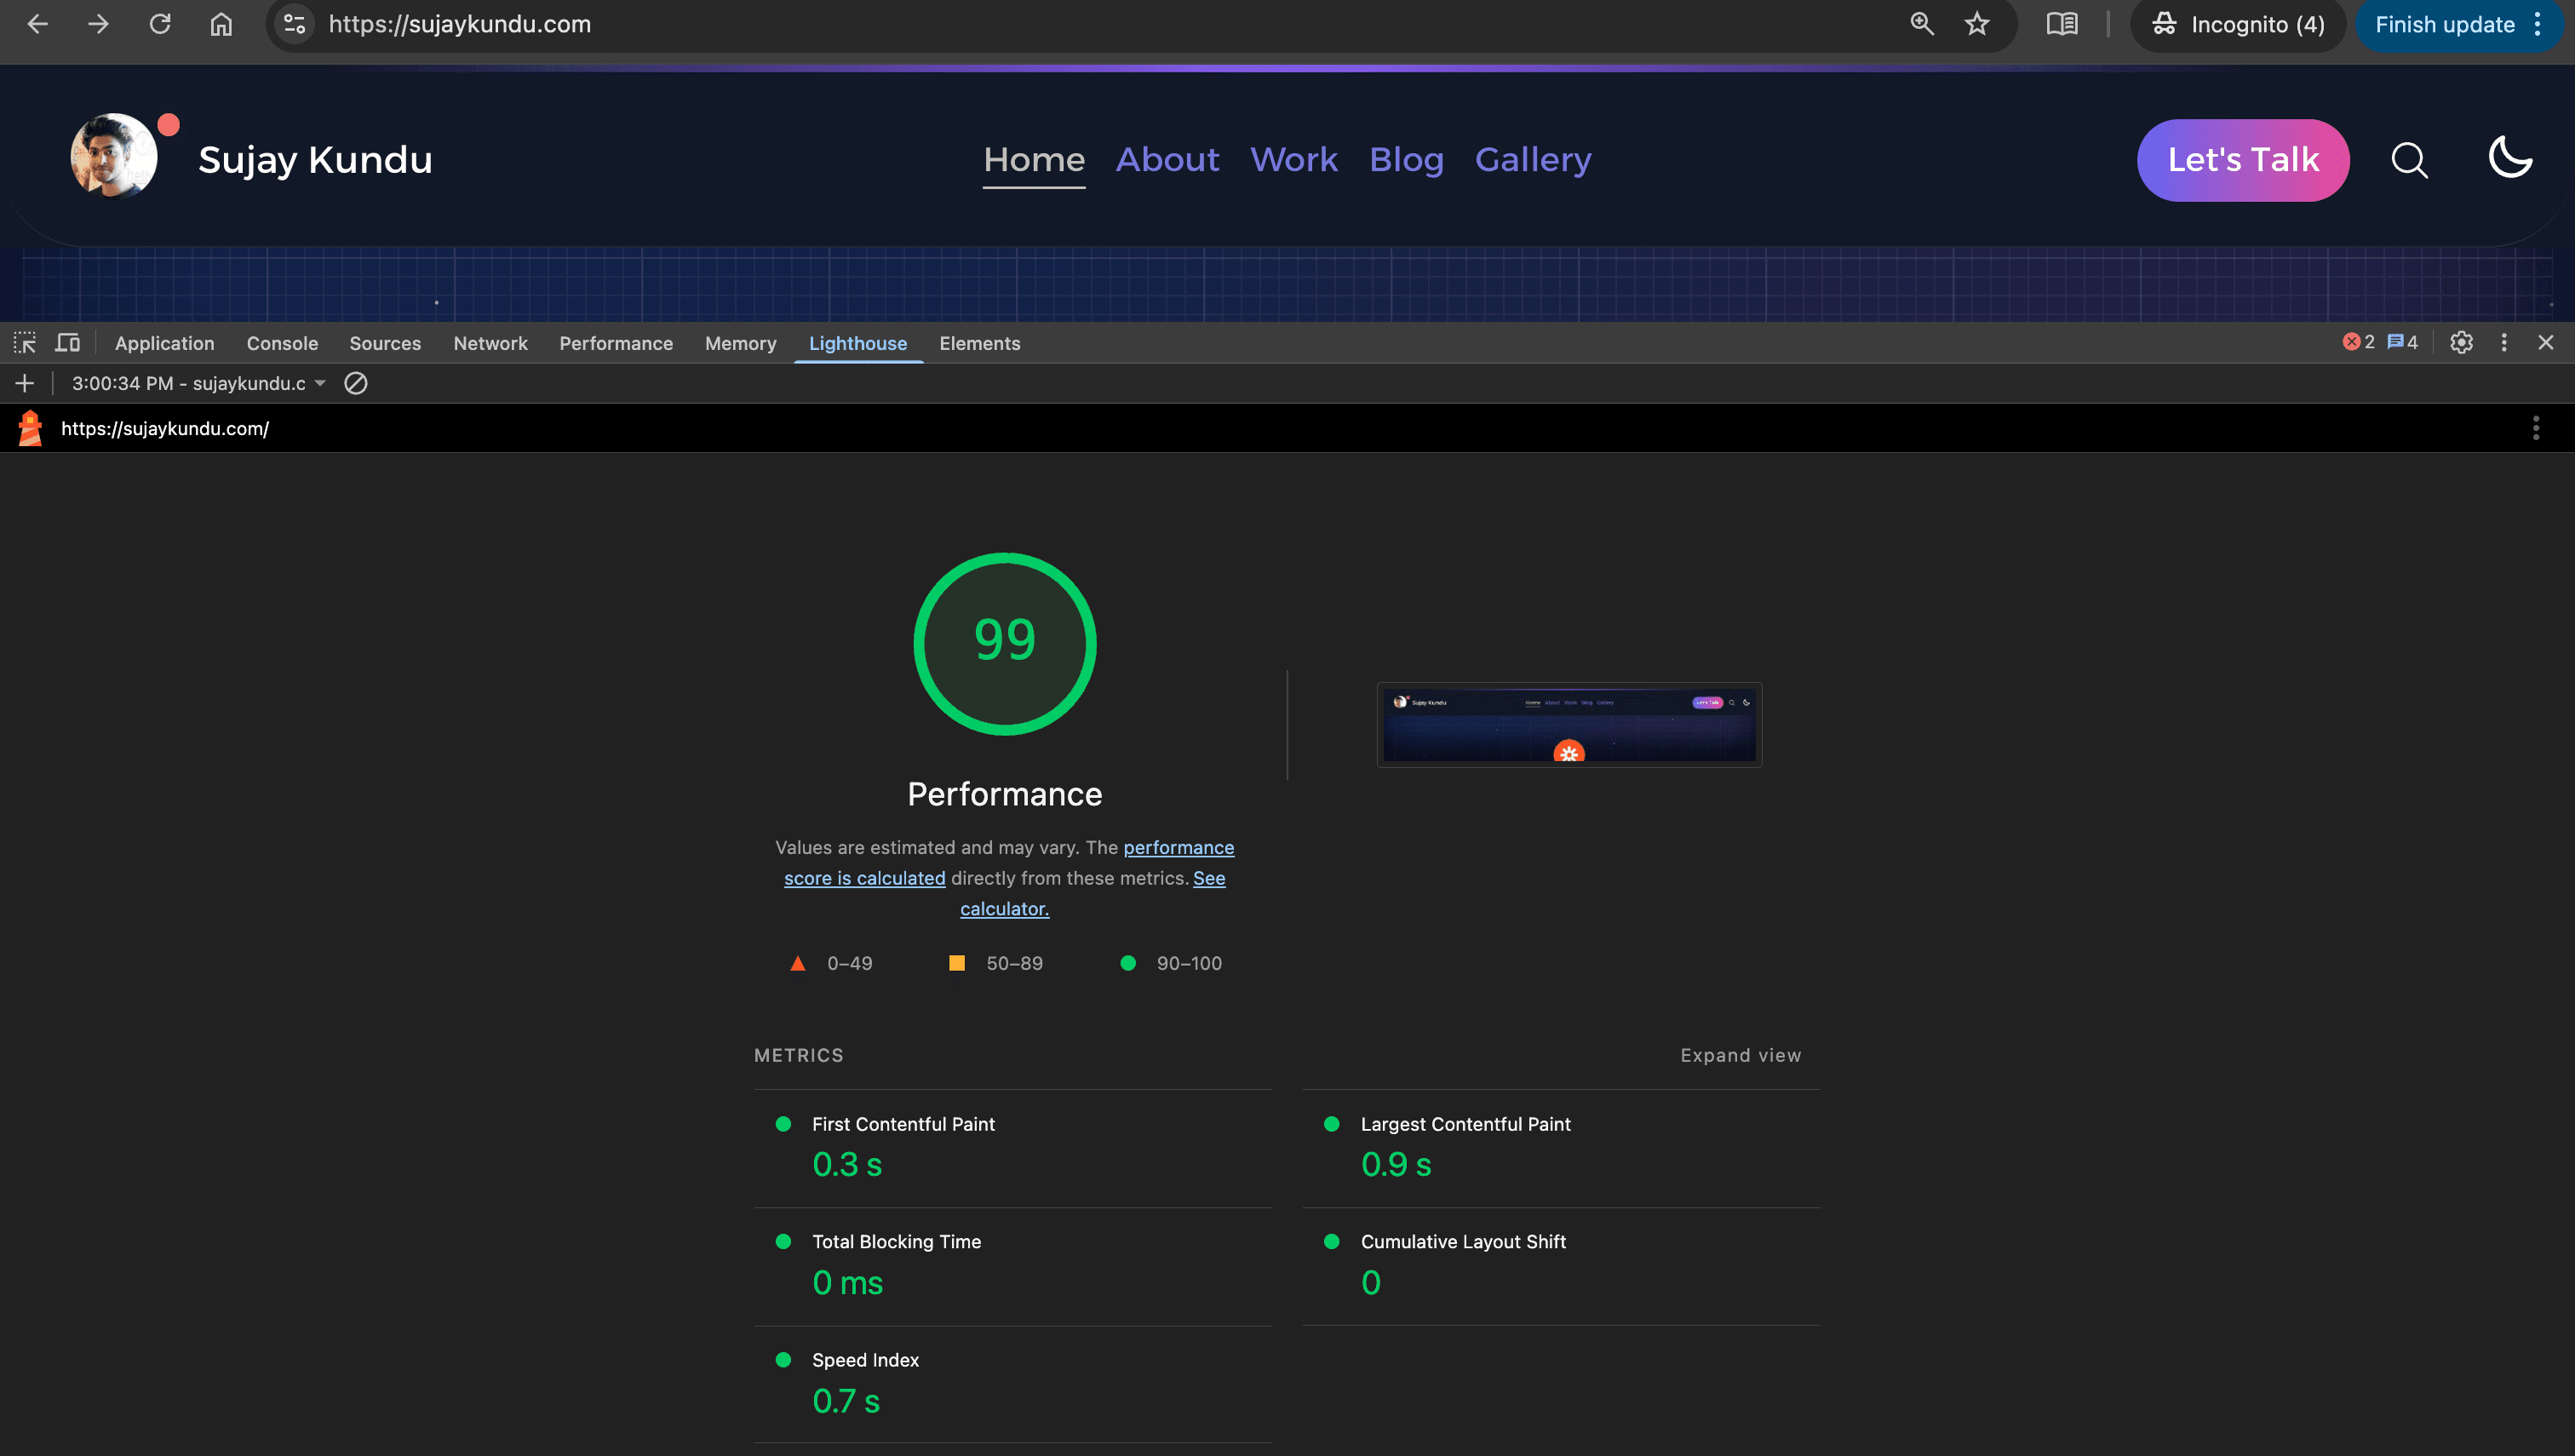Screen dimensions: 2575x1456
Task: Click the Let's Talk button
Action: click(2243, 160)
